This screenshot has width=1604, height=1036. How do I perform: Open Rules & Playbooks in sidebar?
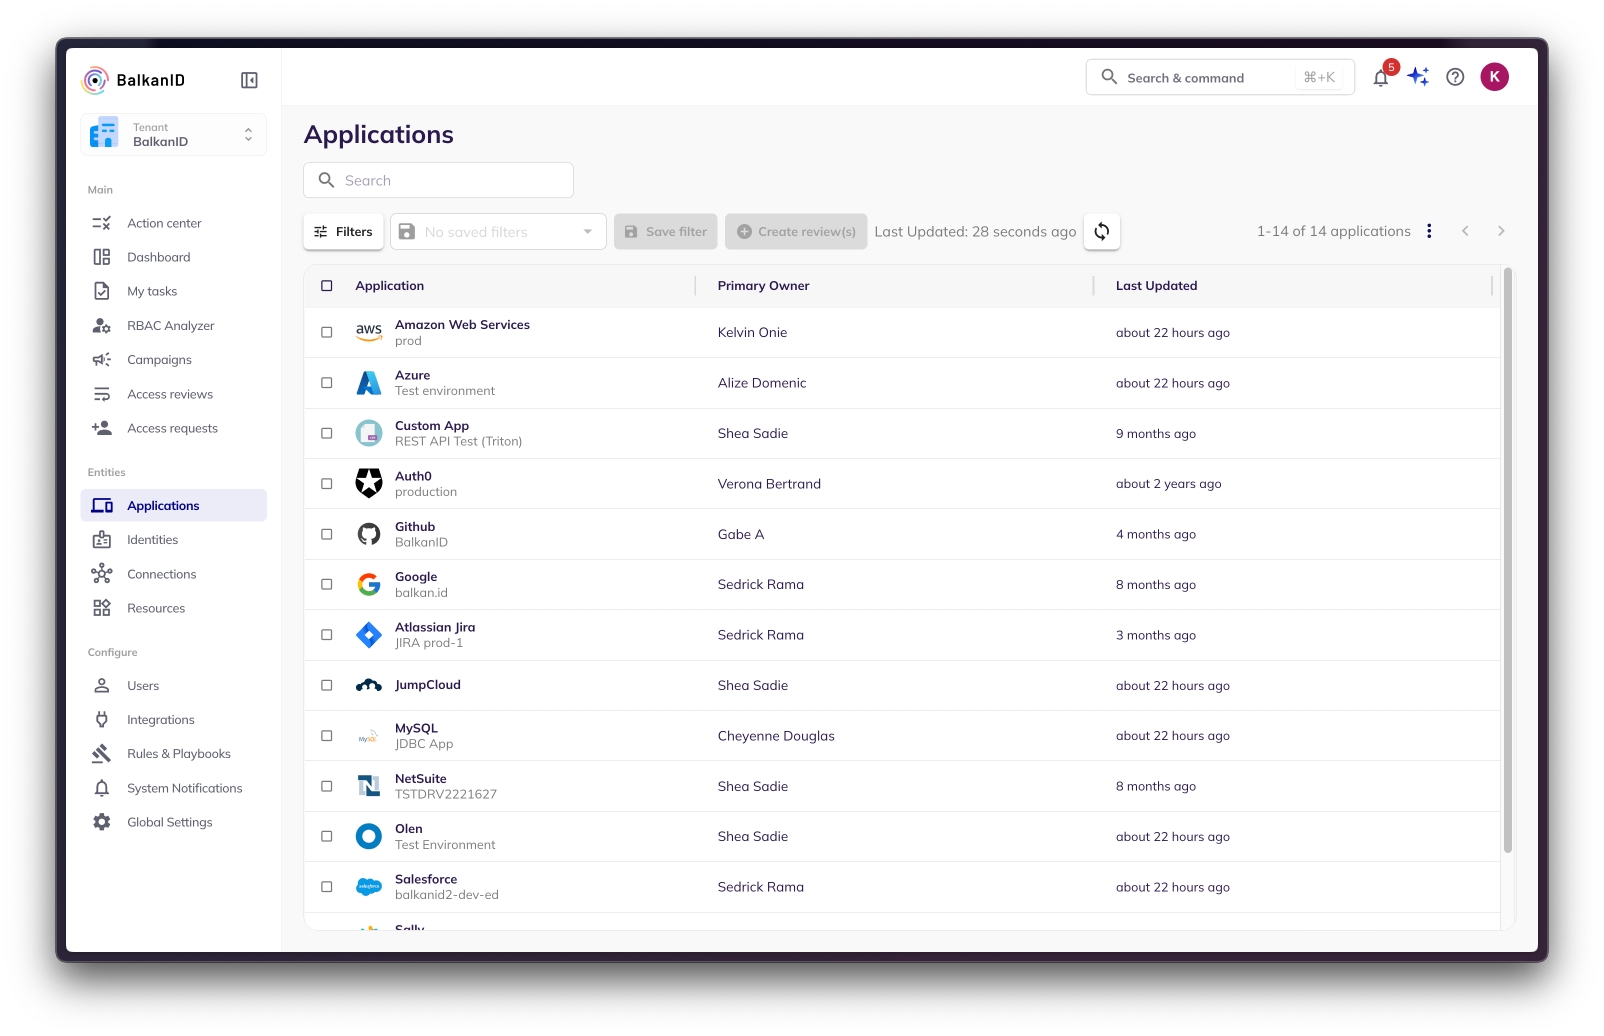point(173,754)
